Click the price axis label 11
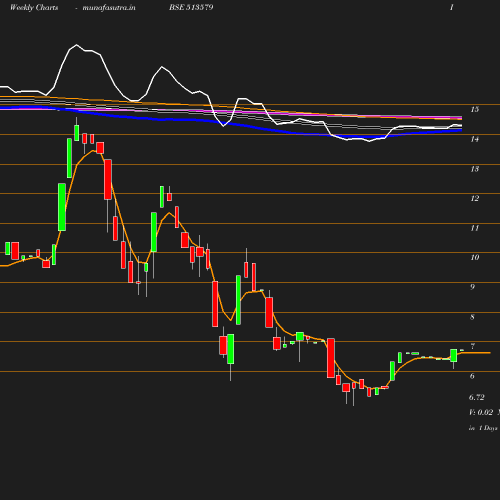This screenshot has height=500, width=500. click(x=475, y=228)
